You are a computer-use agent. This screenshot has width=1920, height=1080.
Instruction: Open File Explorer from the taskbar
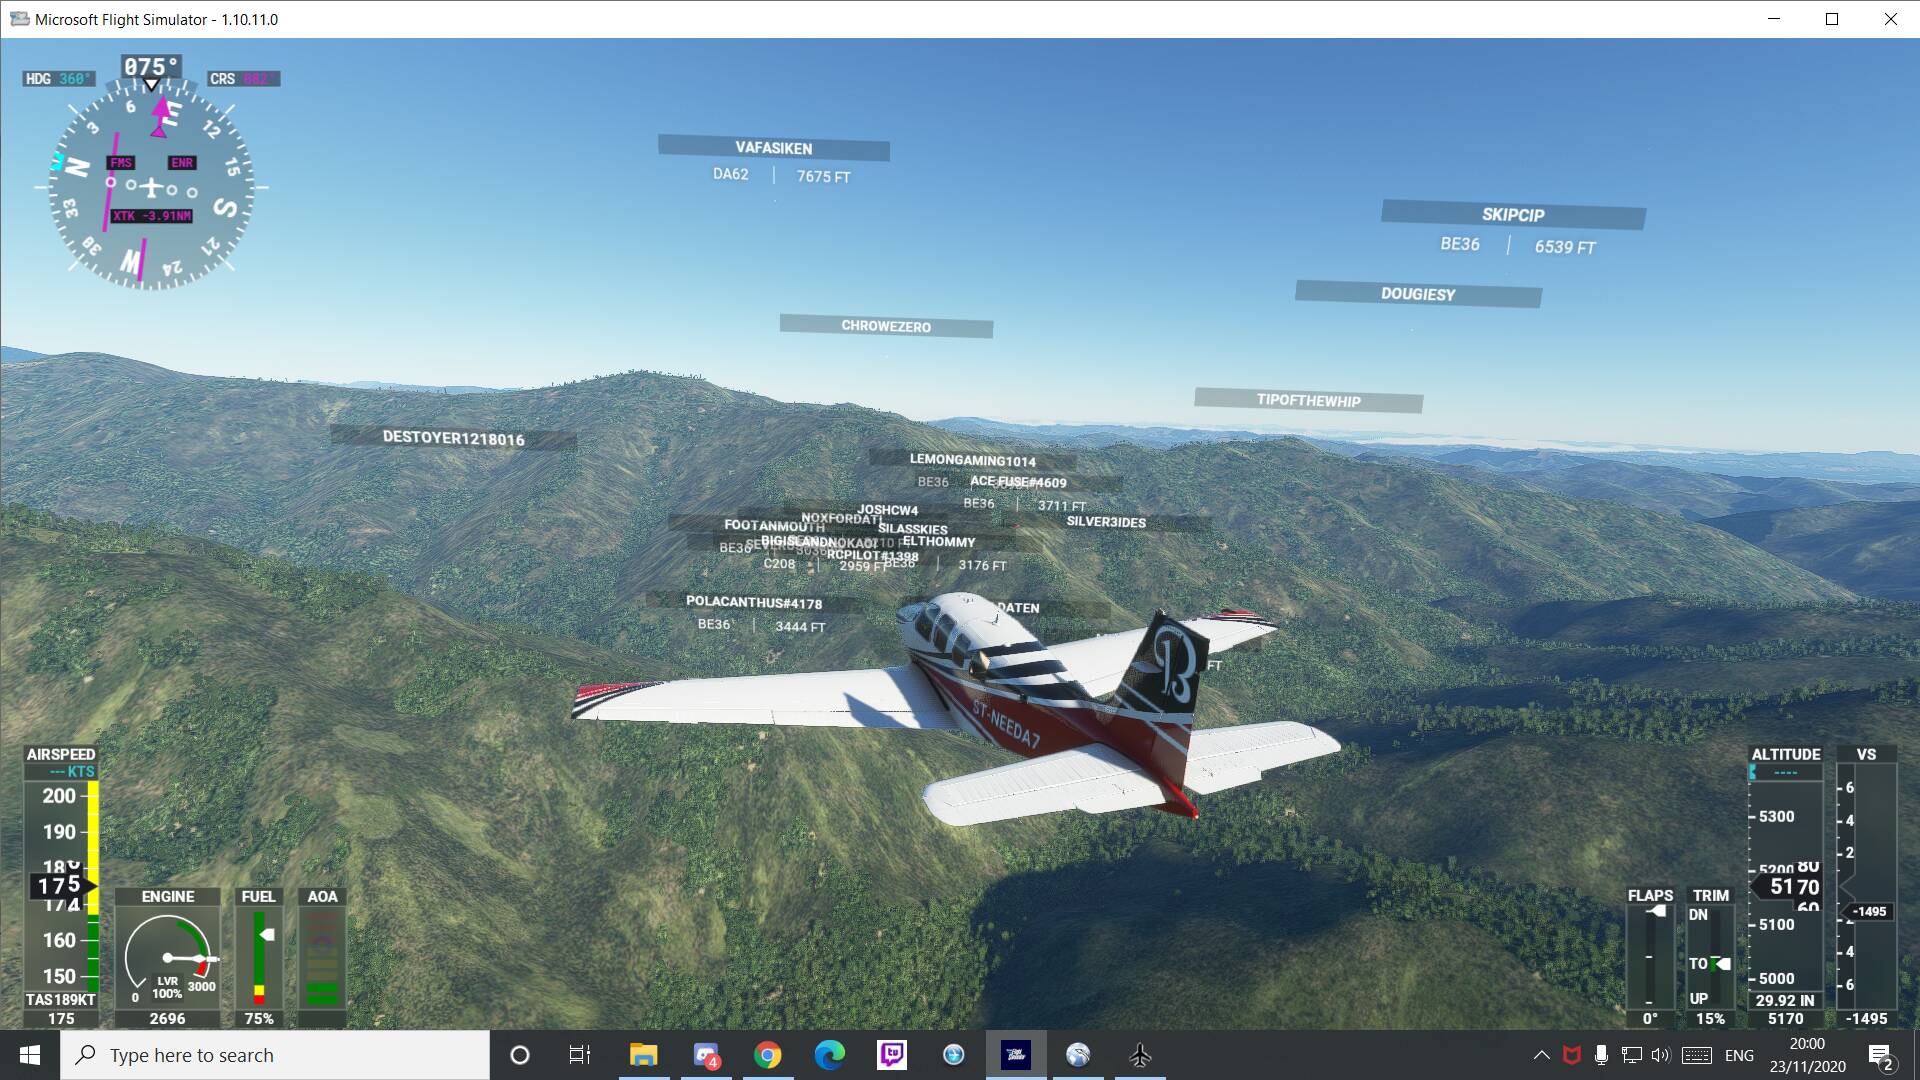point(643,1055)
